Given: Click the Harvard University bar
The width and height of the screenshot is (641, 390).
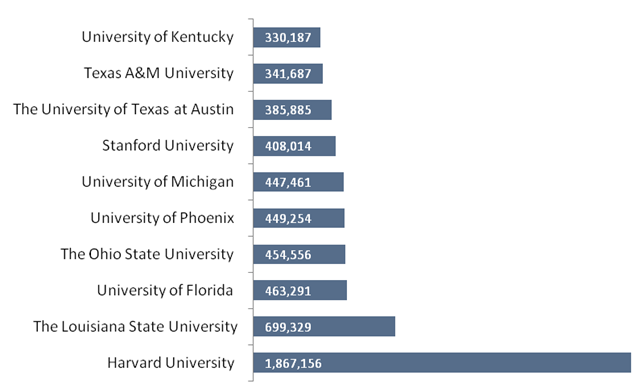Looking at the screenshot, I should click(442, 363).
